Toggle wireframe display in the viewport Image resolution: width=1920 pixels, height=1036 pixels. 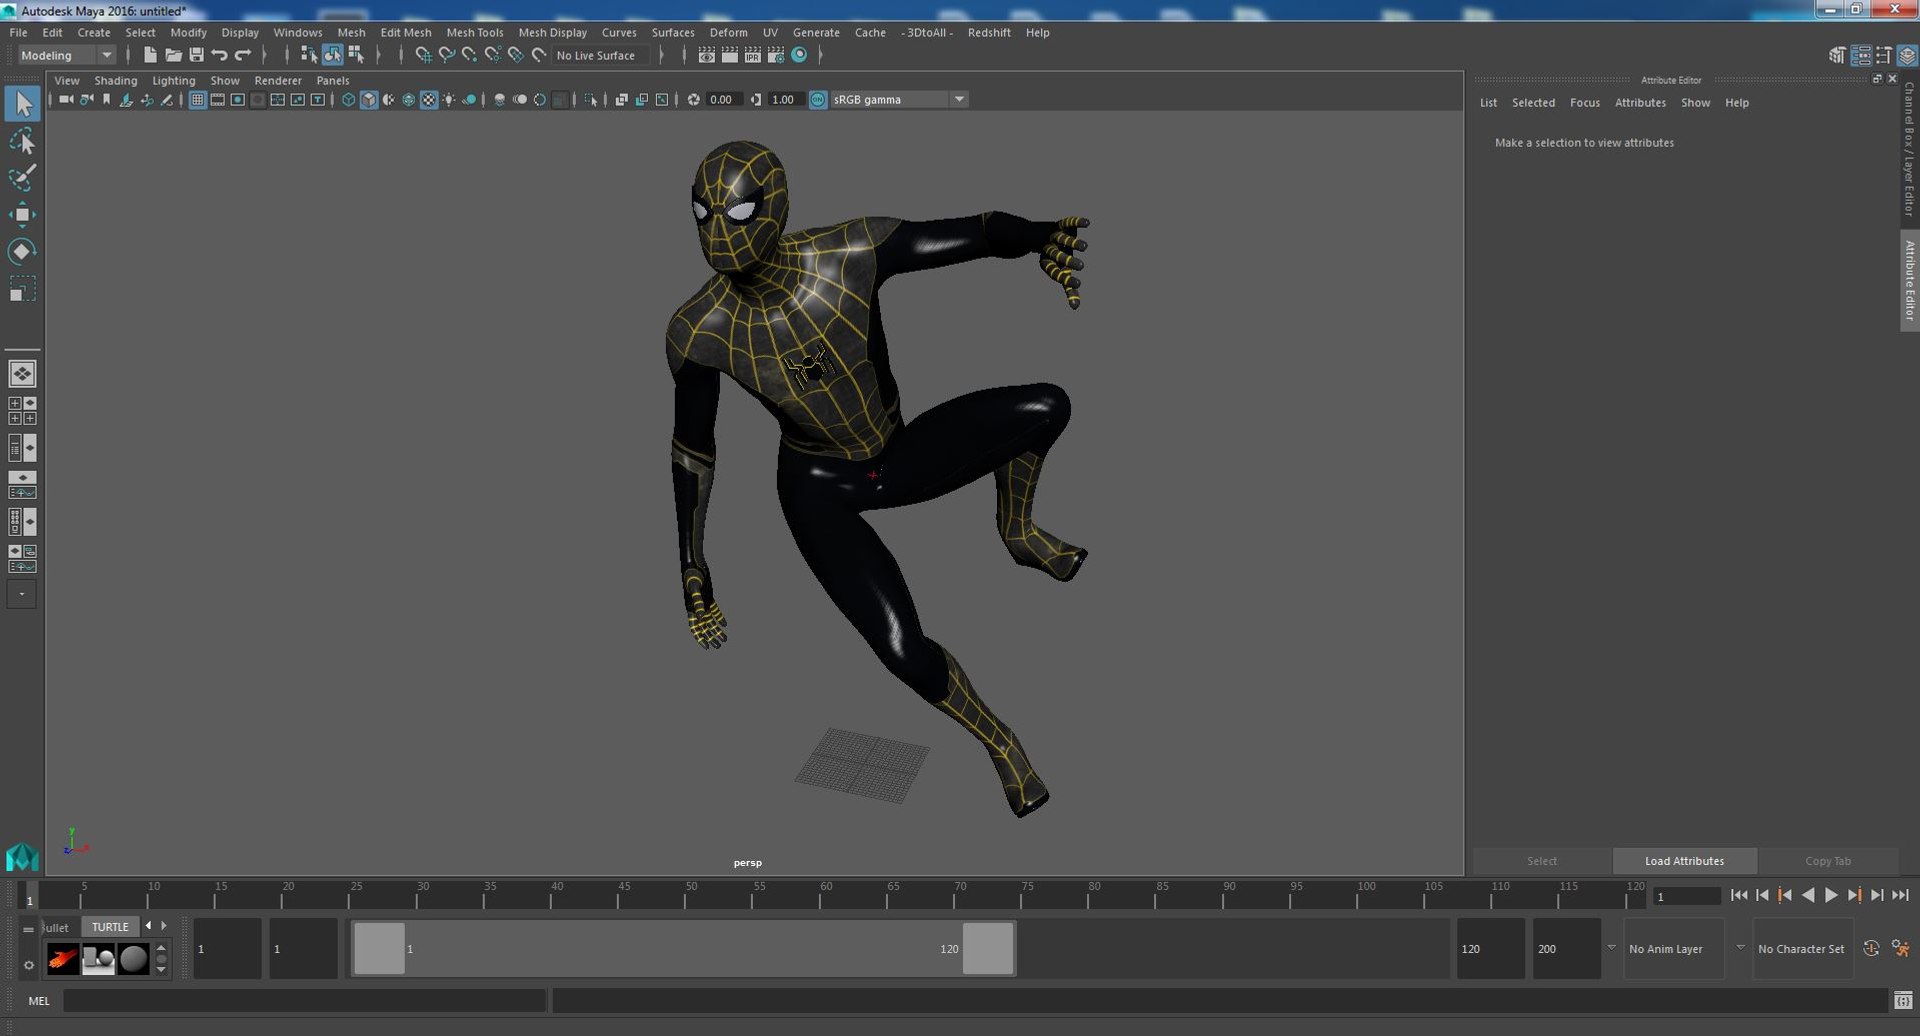(348, 99)
